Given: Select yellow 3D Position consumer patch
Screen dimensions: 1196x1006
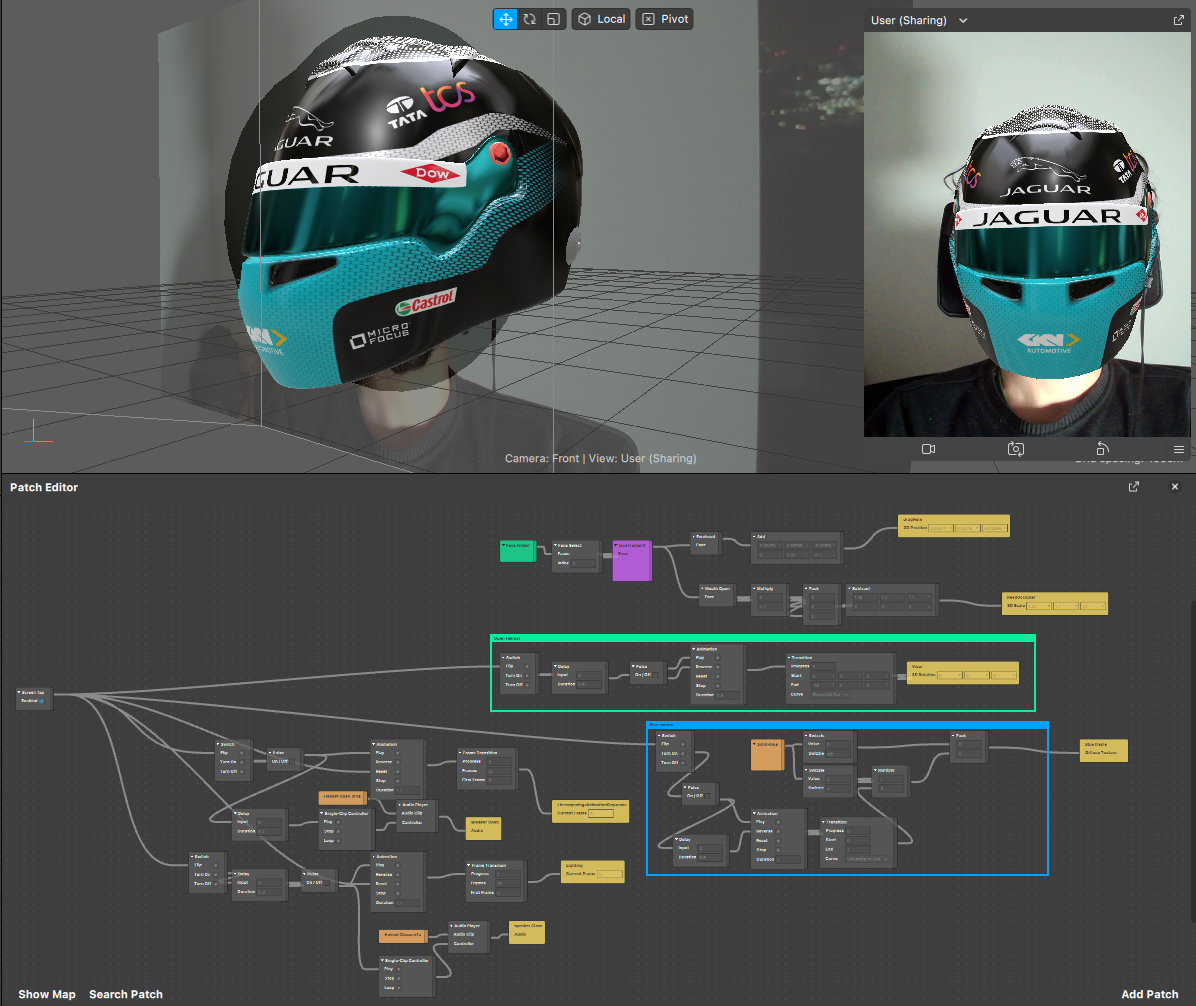Looking at the screenshot, I should click(x=953, y=525).
